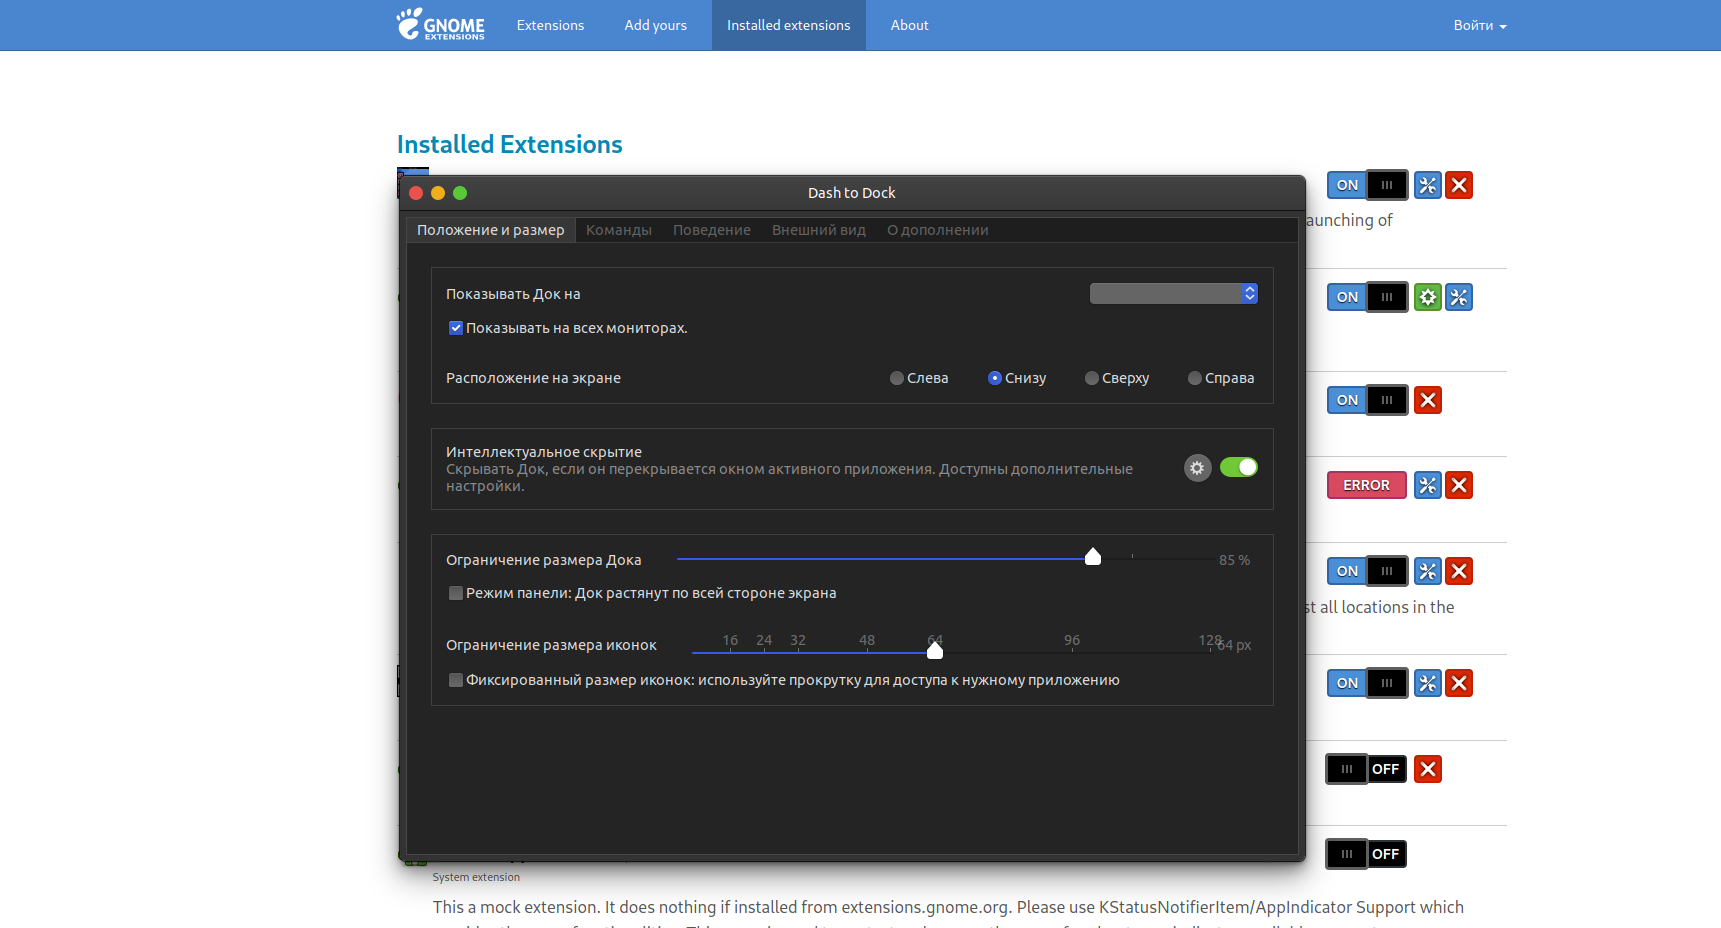The width and height of the screenshot is (1721, 928).
Task: Click red delete icon in the 'aunching of' row
Action: click(x=1459, y=185)
